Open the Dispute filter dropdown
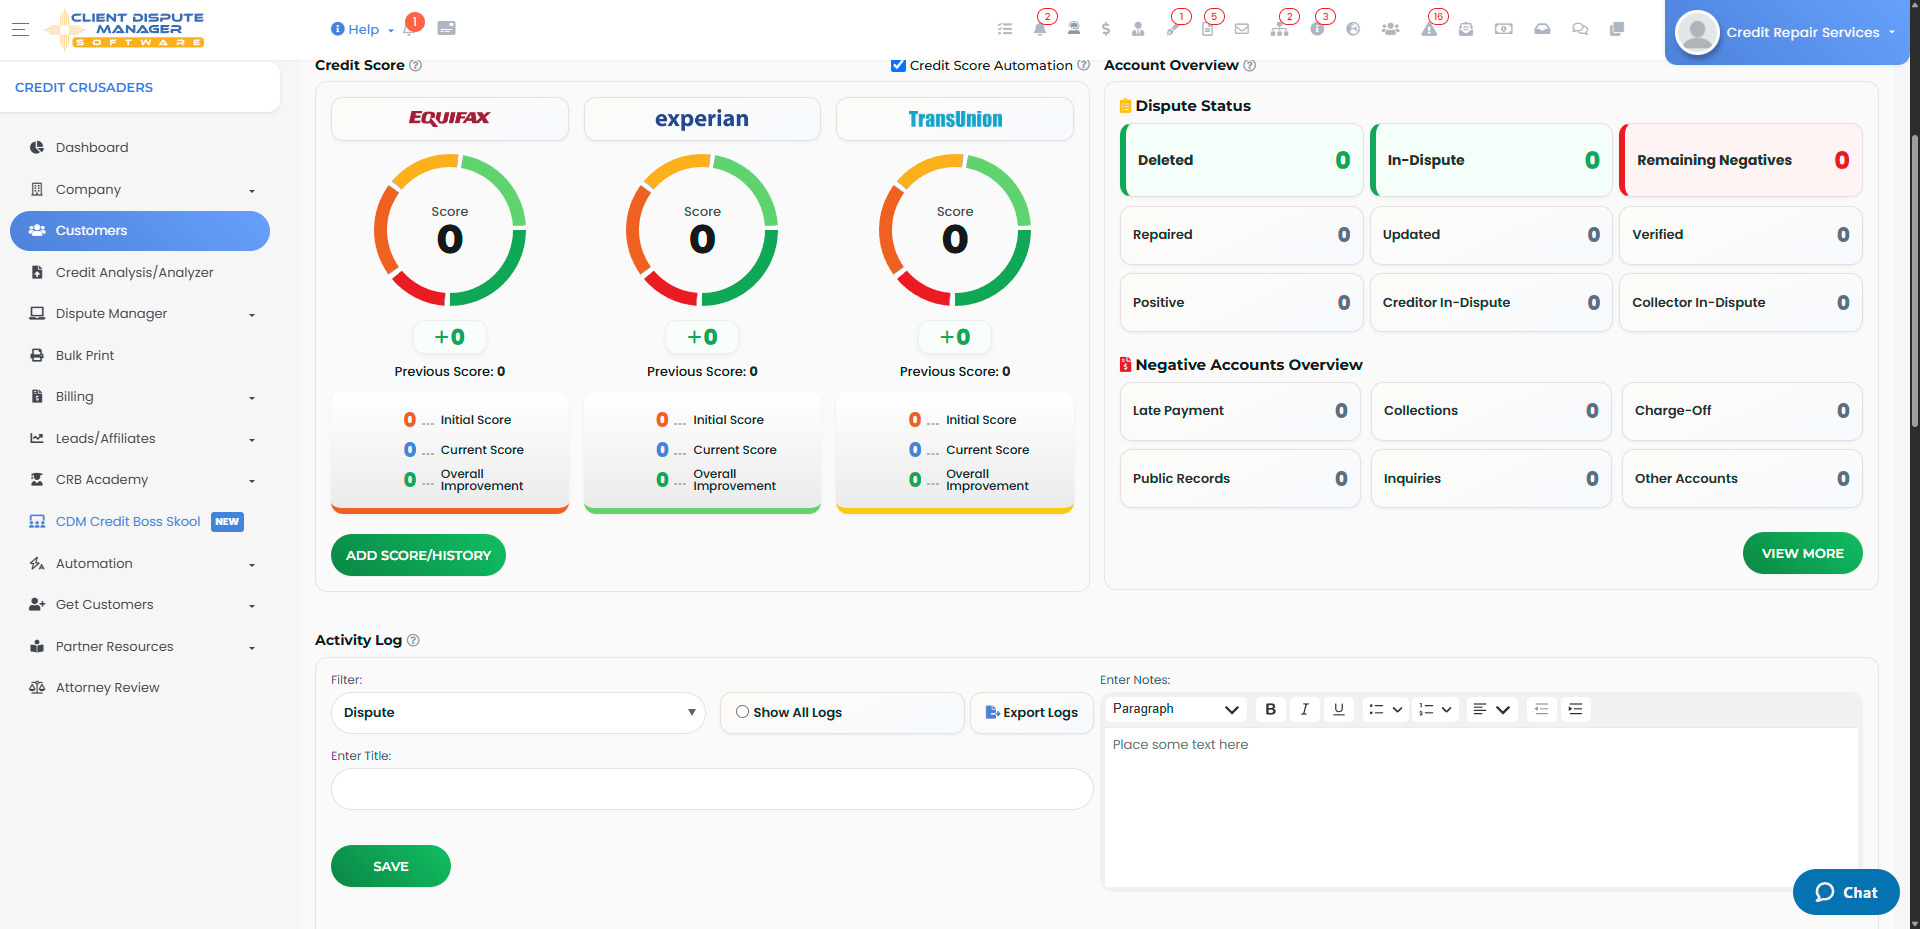1920x929 pixels. click(518, 713)
